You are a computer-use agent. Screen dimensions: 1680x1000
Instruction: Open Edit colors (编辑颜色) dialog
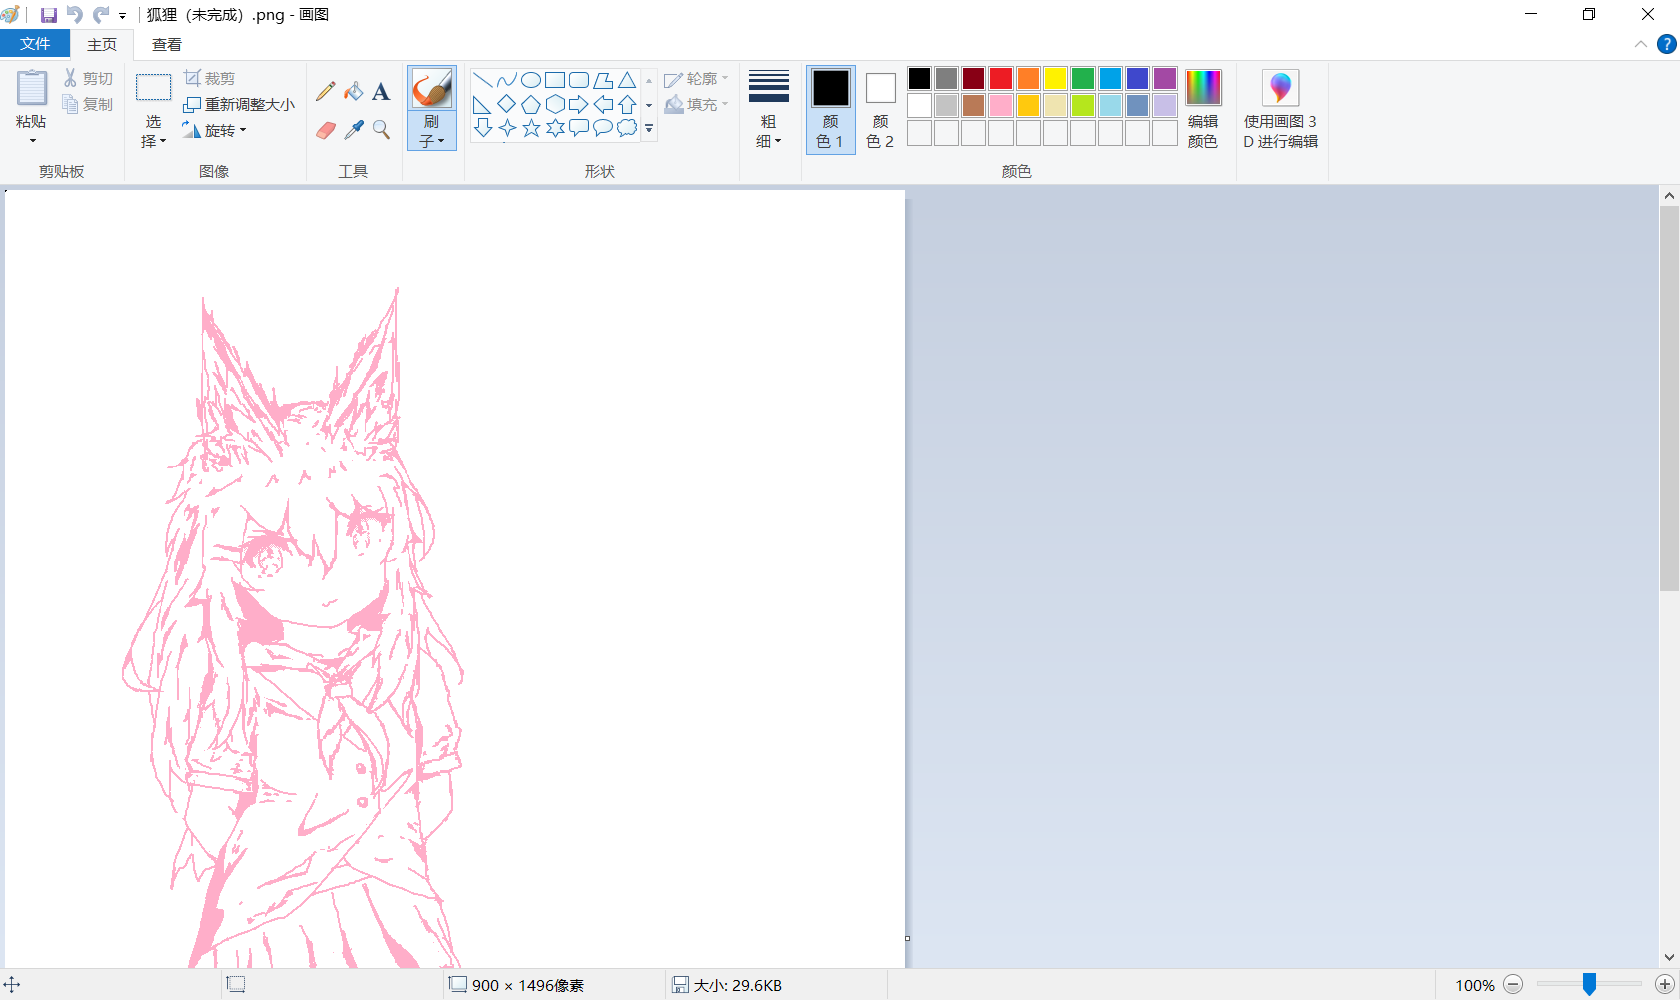coord(1203,109)
